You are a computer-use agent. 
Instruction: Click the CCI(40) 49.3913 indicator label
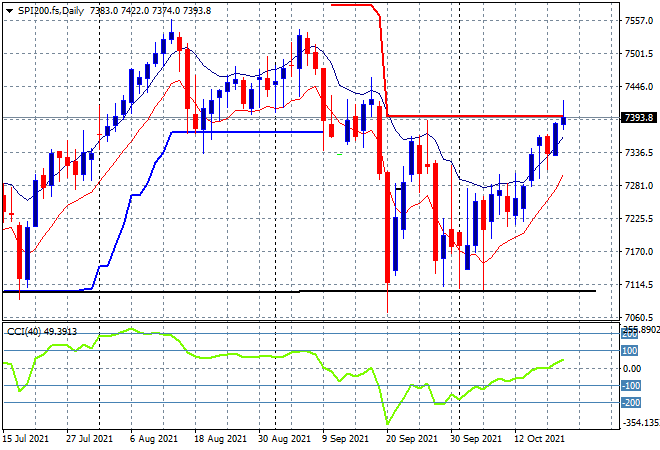point(42,332)
